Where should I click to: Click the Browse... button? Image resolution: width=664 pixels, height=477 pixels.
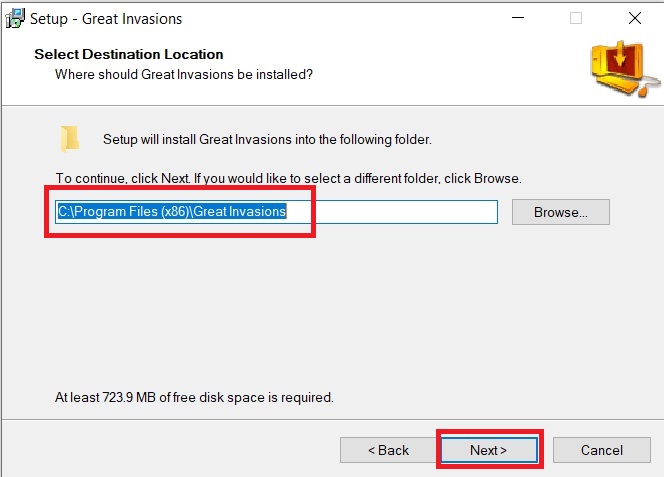click(561, 212)
